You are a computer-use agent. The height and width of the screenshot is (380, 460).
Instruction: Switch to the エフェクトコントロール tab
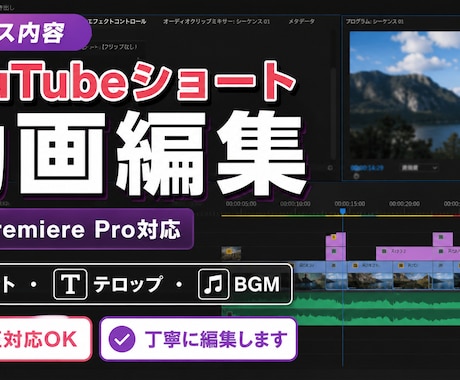point(116,21)
